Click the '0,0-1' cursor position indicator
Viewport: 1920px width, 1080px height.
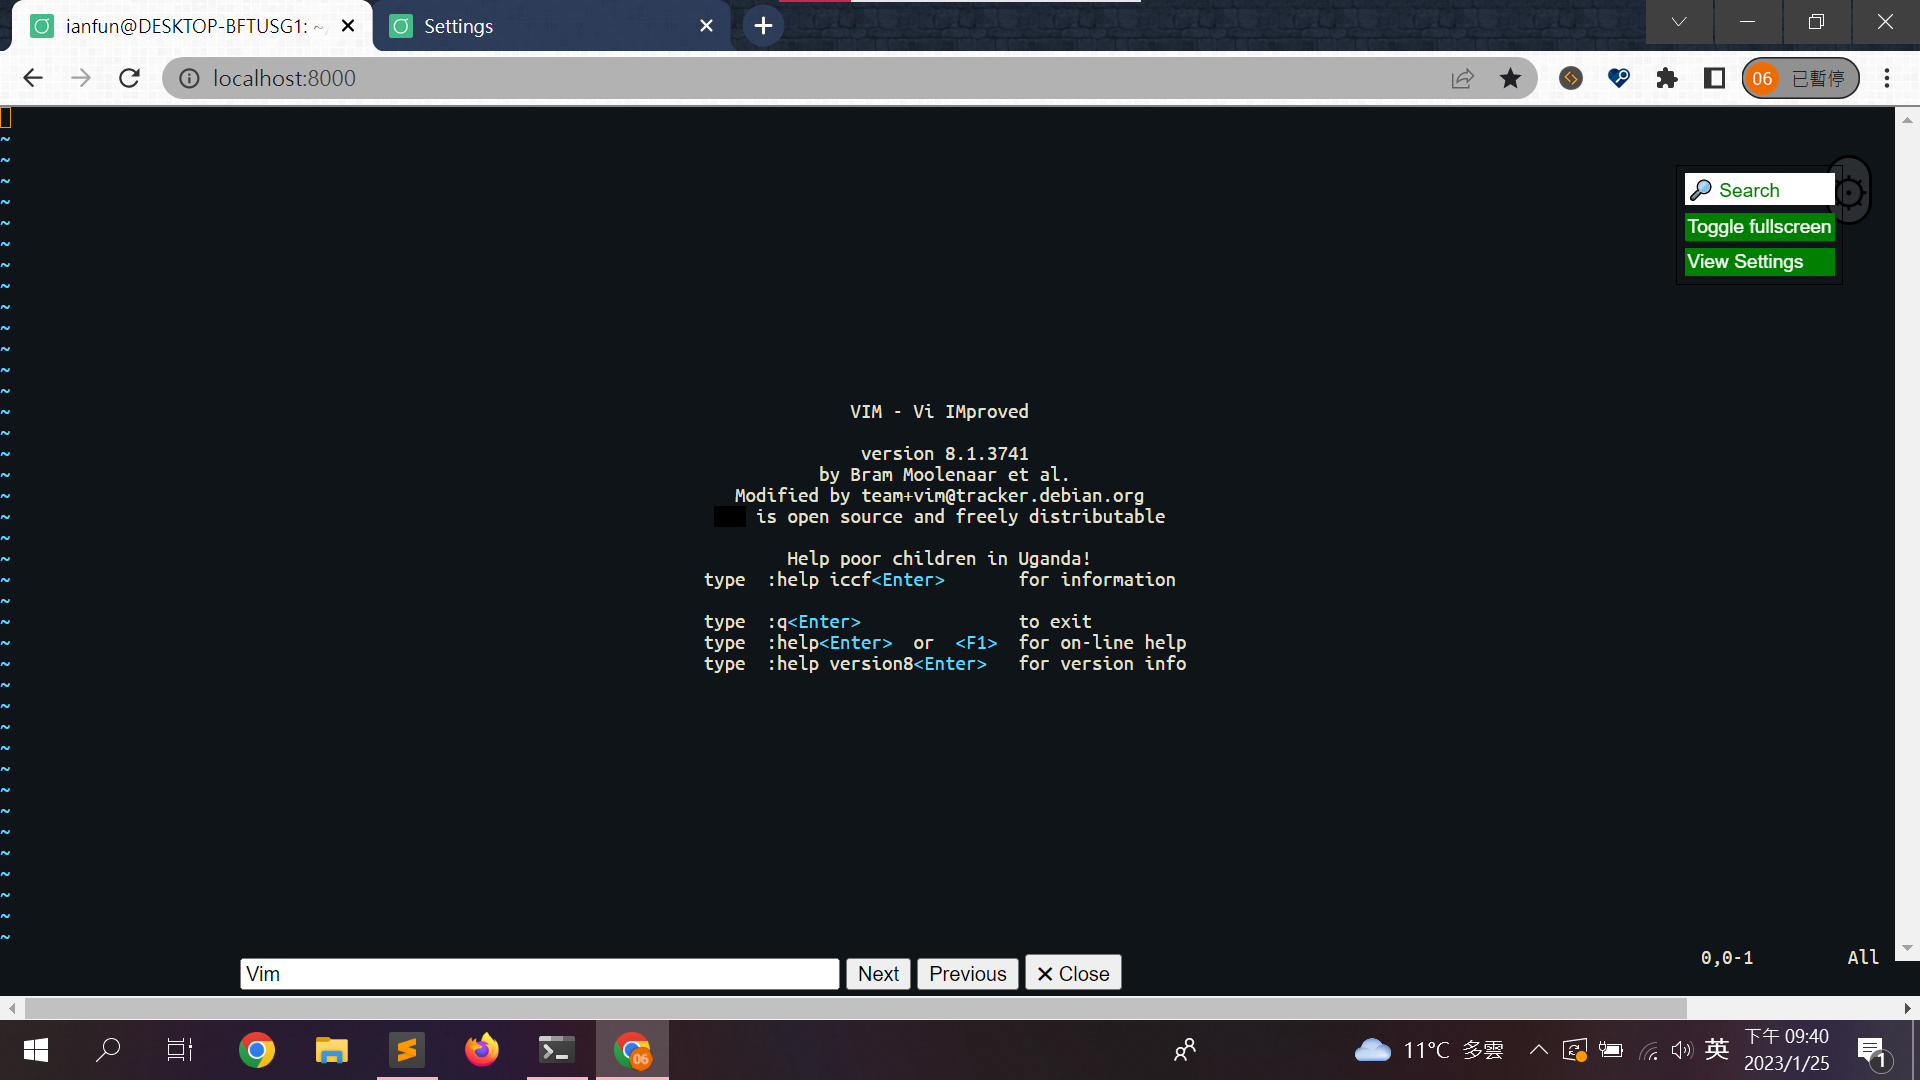coord(1727,958)
